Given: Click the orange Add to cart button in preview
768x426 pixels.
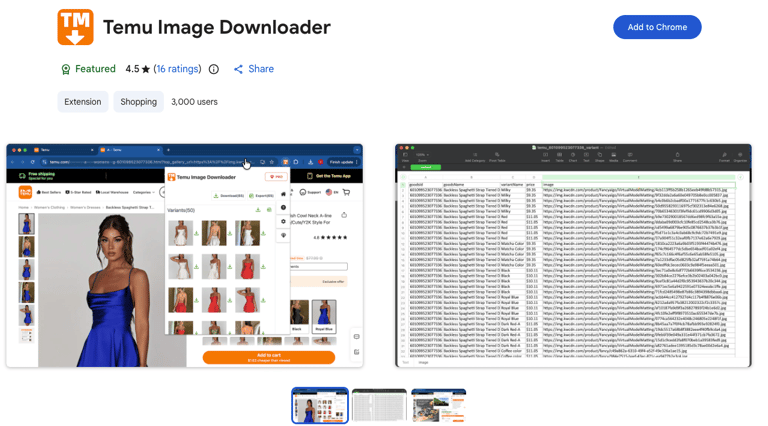Looking at the screenshot, I should click(x=269, y=357).
